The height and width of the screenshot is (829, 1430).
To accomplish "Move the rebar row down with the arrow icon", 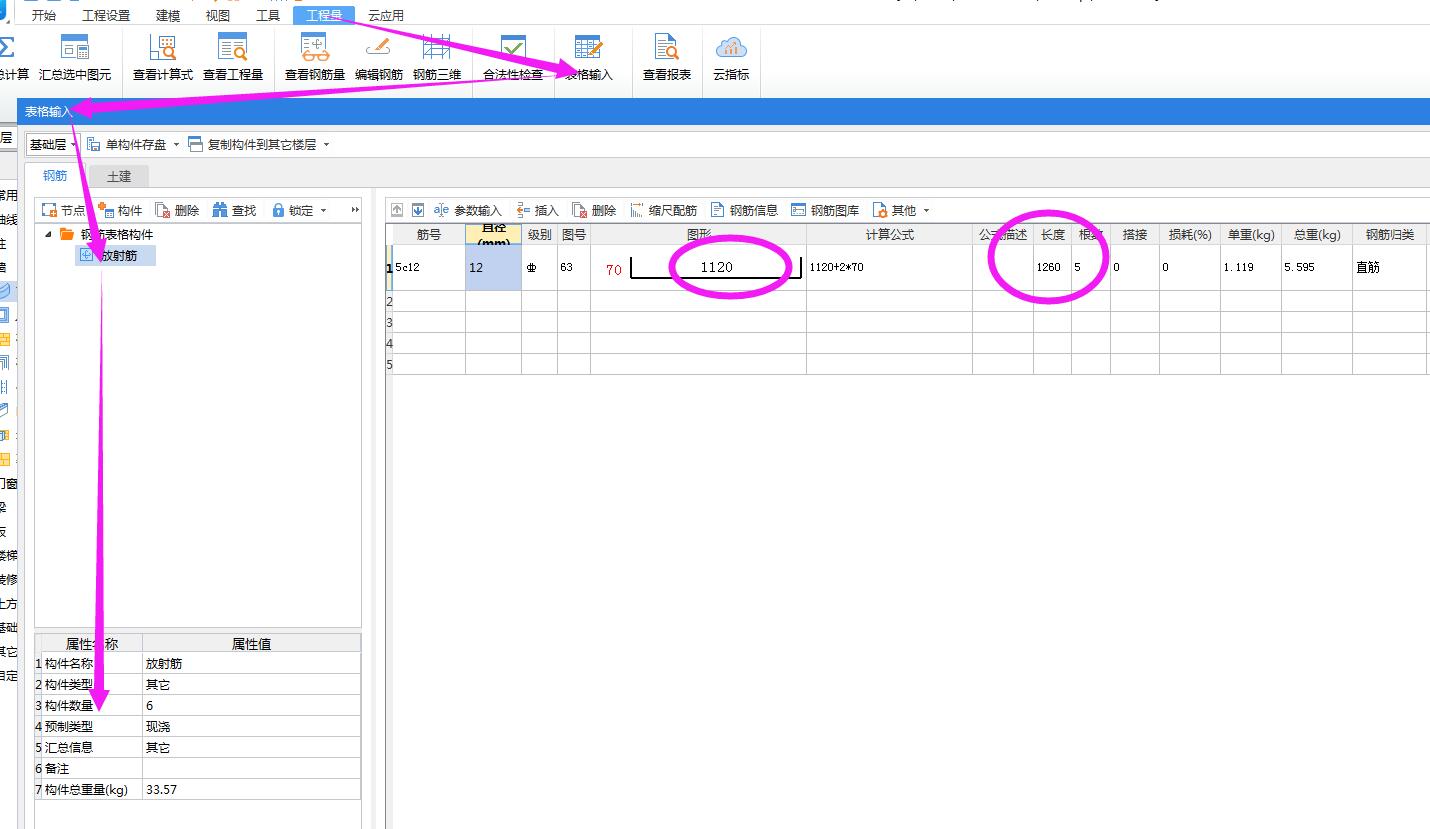I will click(x=418, y=210).
